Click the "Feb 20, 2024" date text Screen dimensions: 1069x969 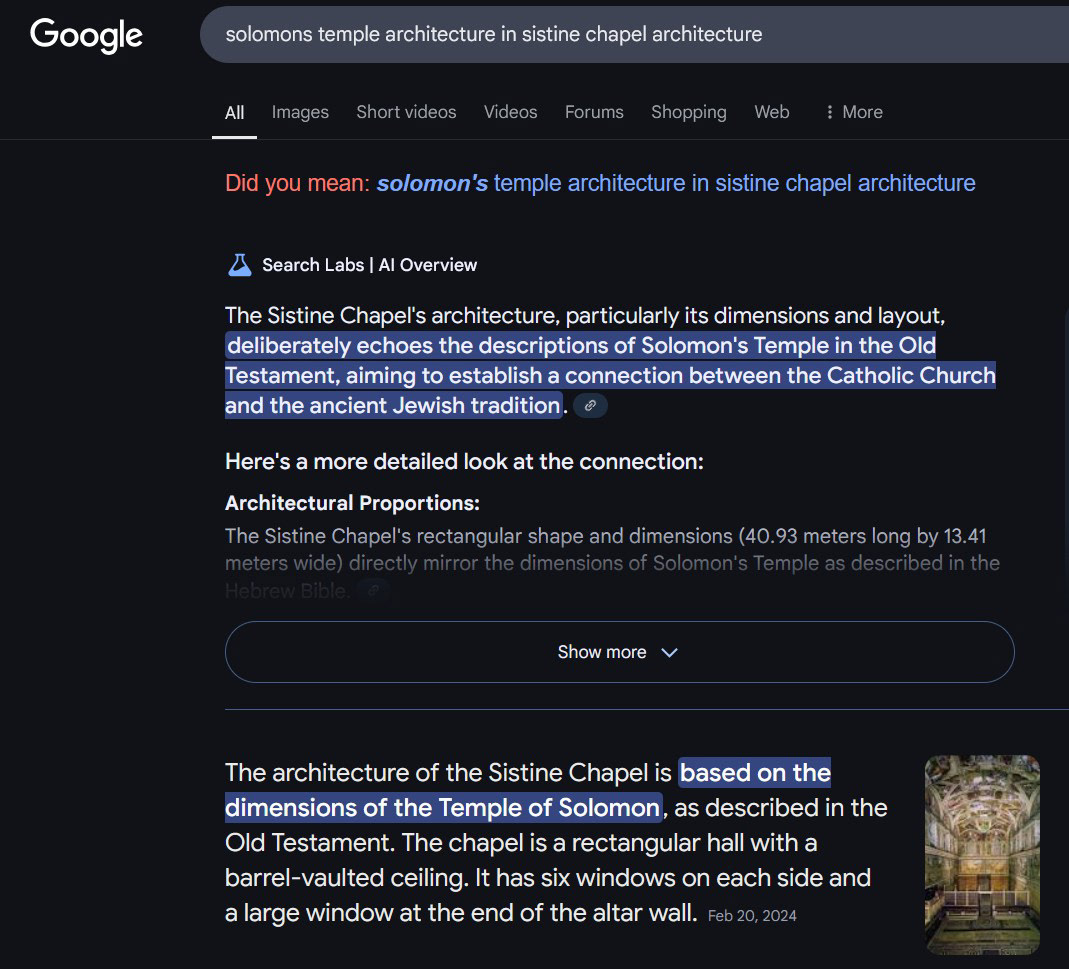752,916
